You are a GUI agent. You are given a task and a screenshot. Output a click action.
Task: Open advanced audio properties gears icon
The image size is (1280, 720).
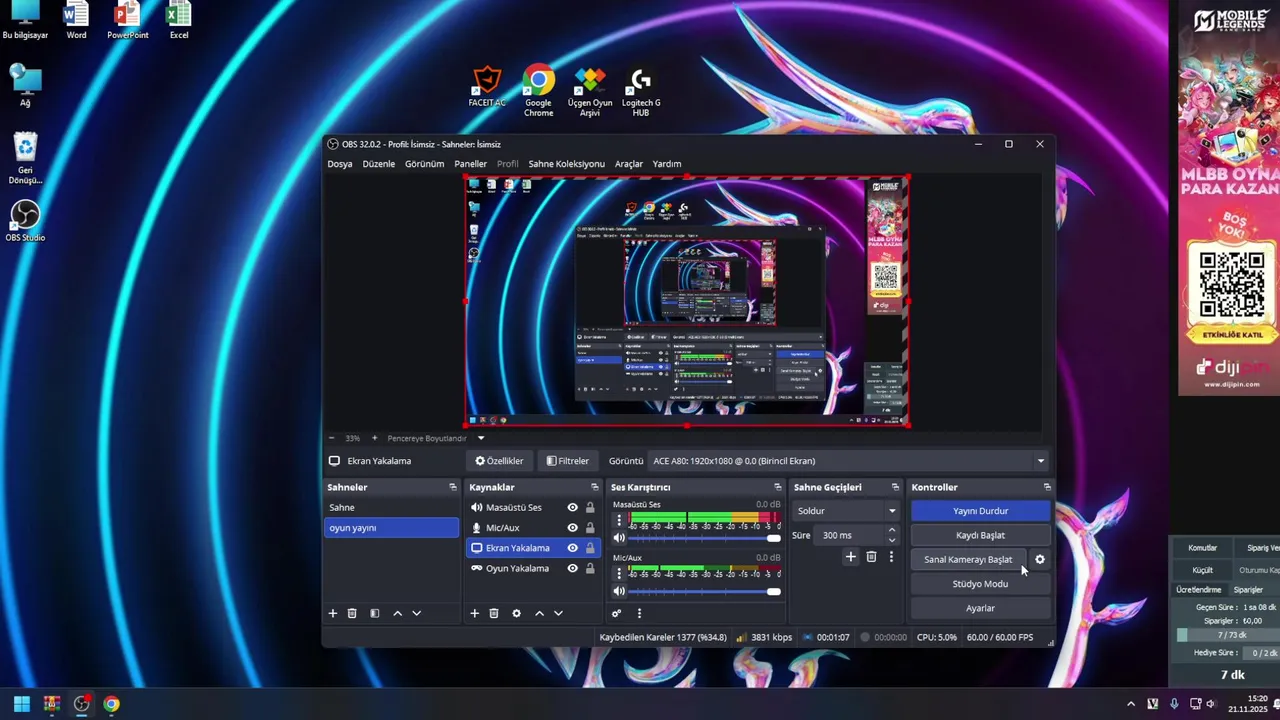617,613
